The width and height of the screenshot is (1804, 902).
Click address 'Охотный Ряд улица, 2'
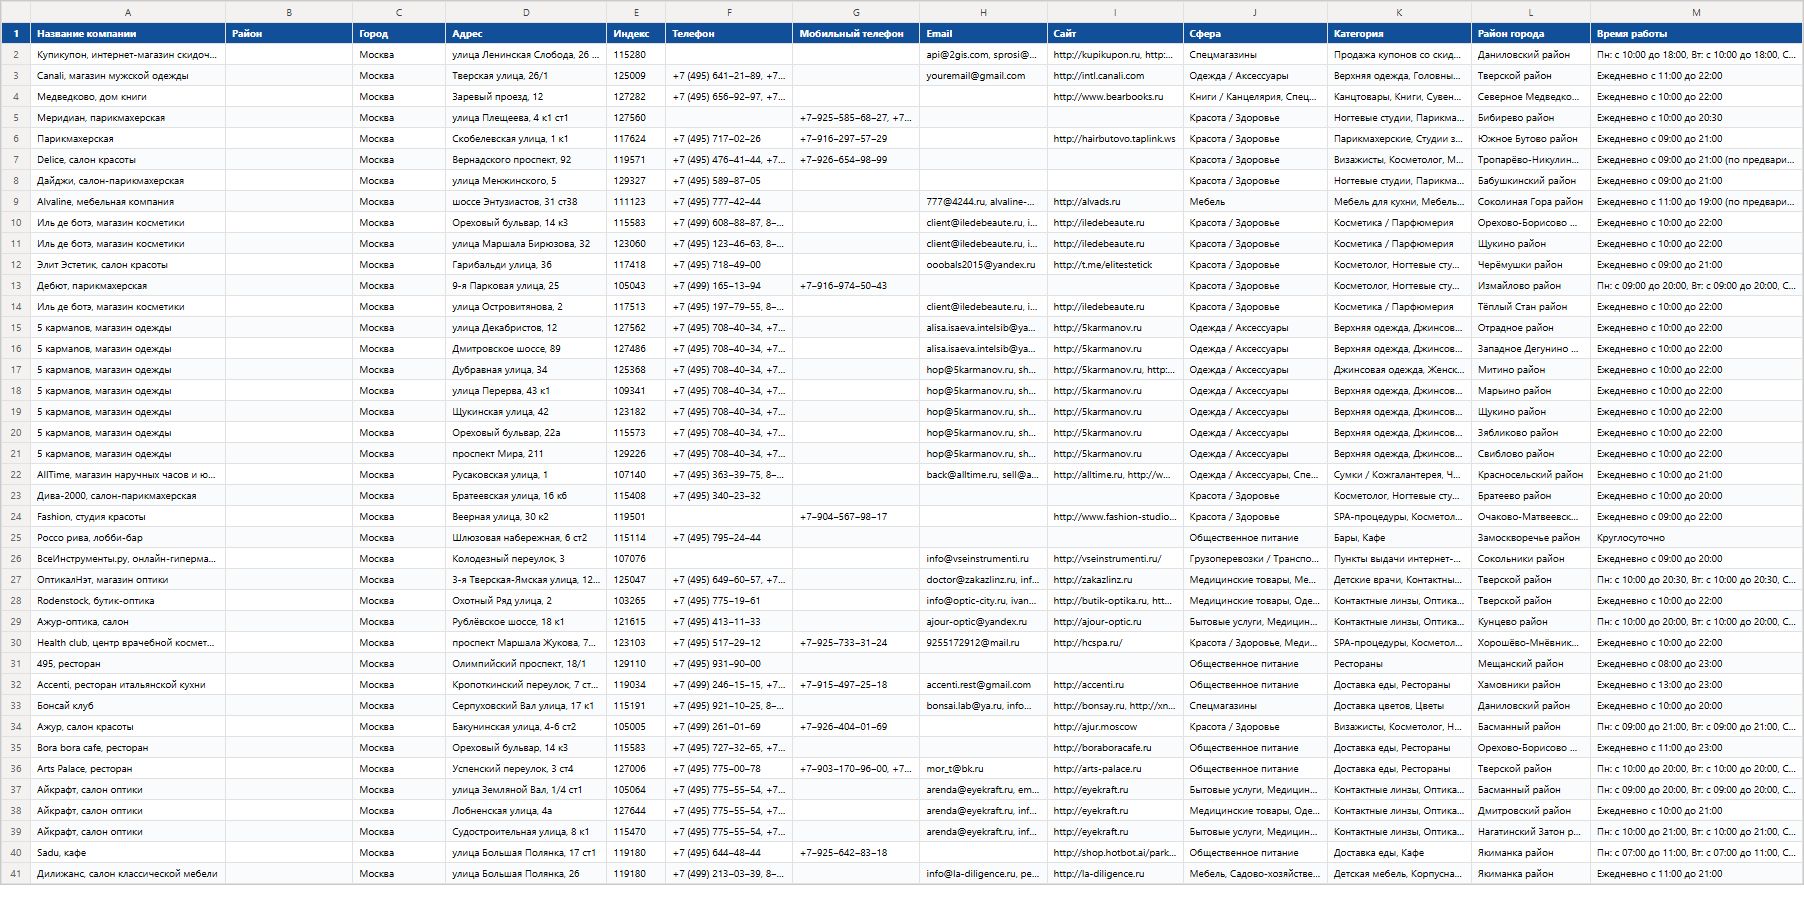coord(526,601)
